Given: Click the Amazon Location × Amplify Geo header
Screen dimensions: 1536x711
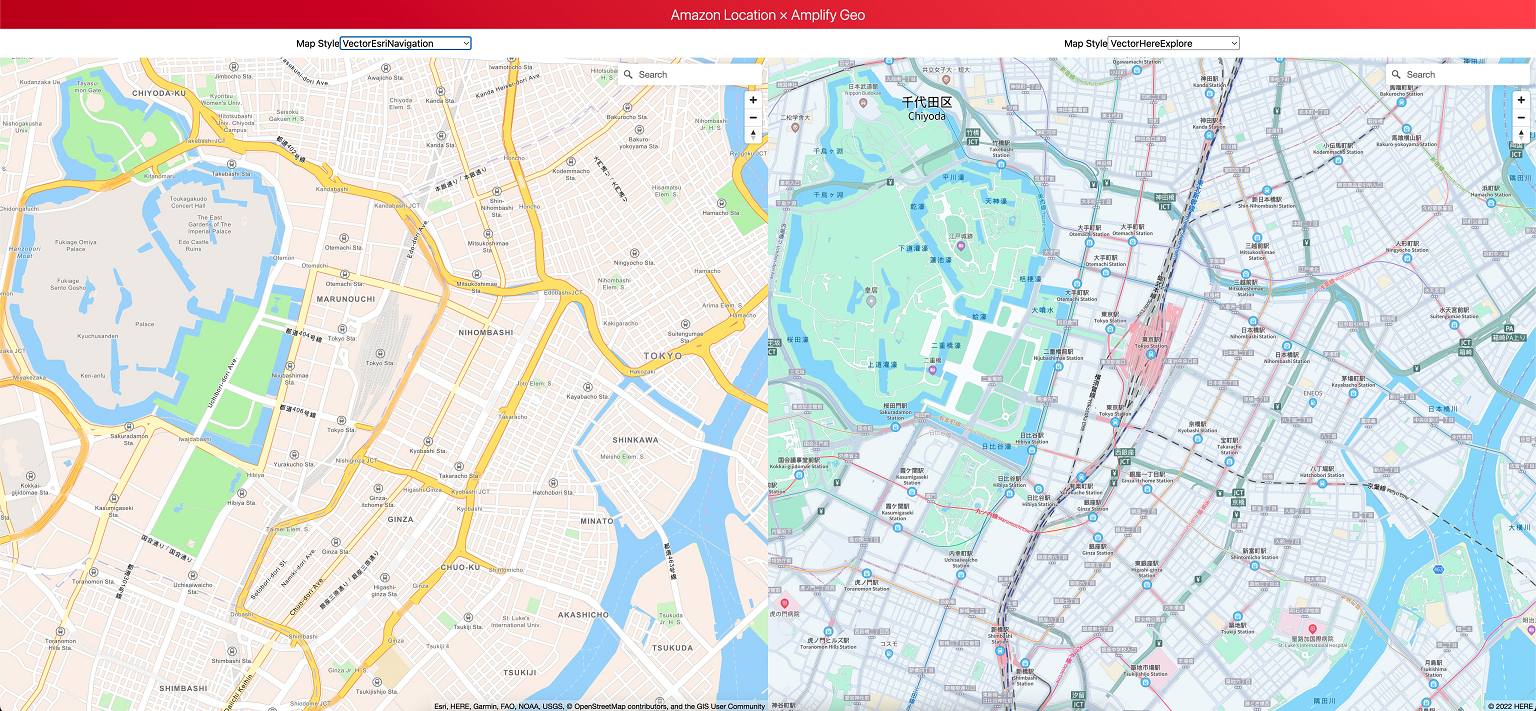Looking at the screenshot, I should [x=768, y=15].
